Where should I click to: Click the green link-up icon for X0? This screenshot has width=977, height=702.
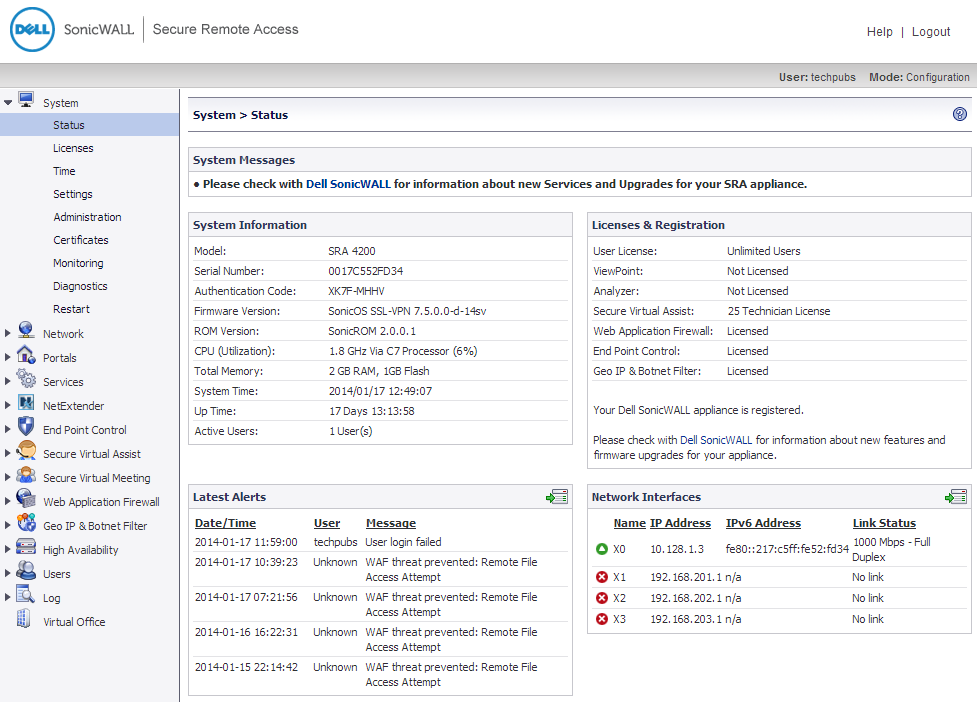click(602, 549)
